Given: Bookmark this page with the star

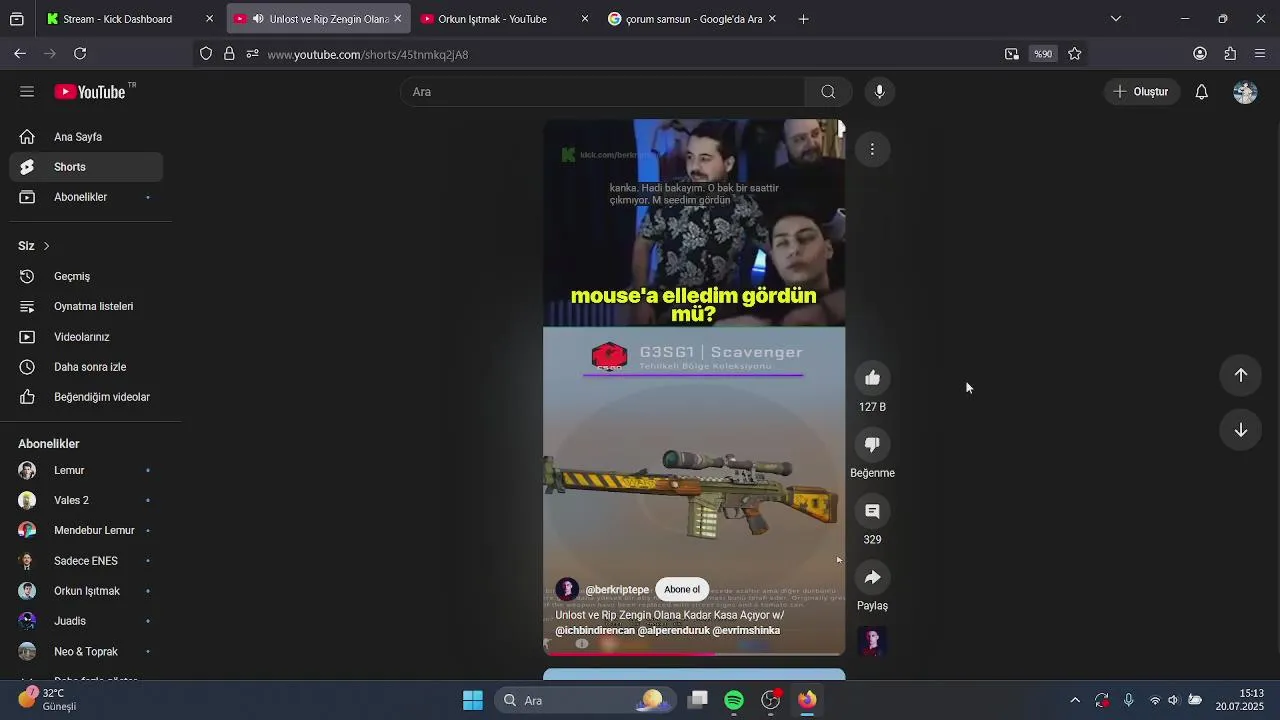Looking at the screenshot, I should pyautogui.click(x=1075, y=54).
